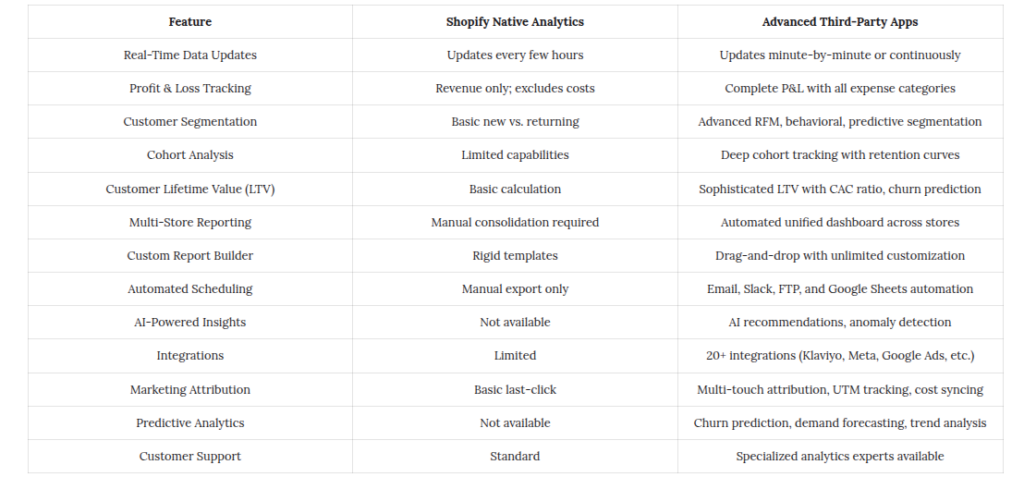Select the Shopify Native Analytics header

tap(515, 22)
